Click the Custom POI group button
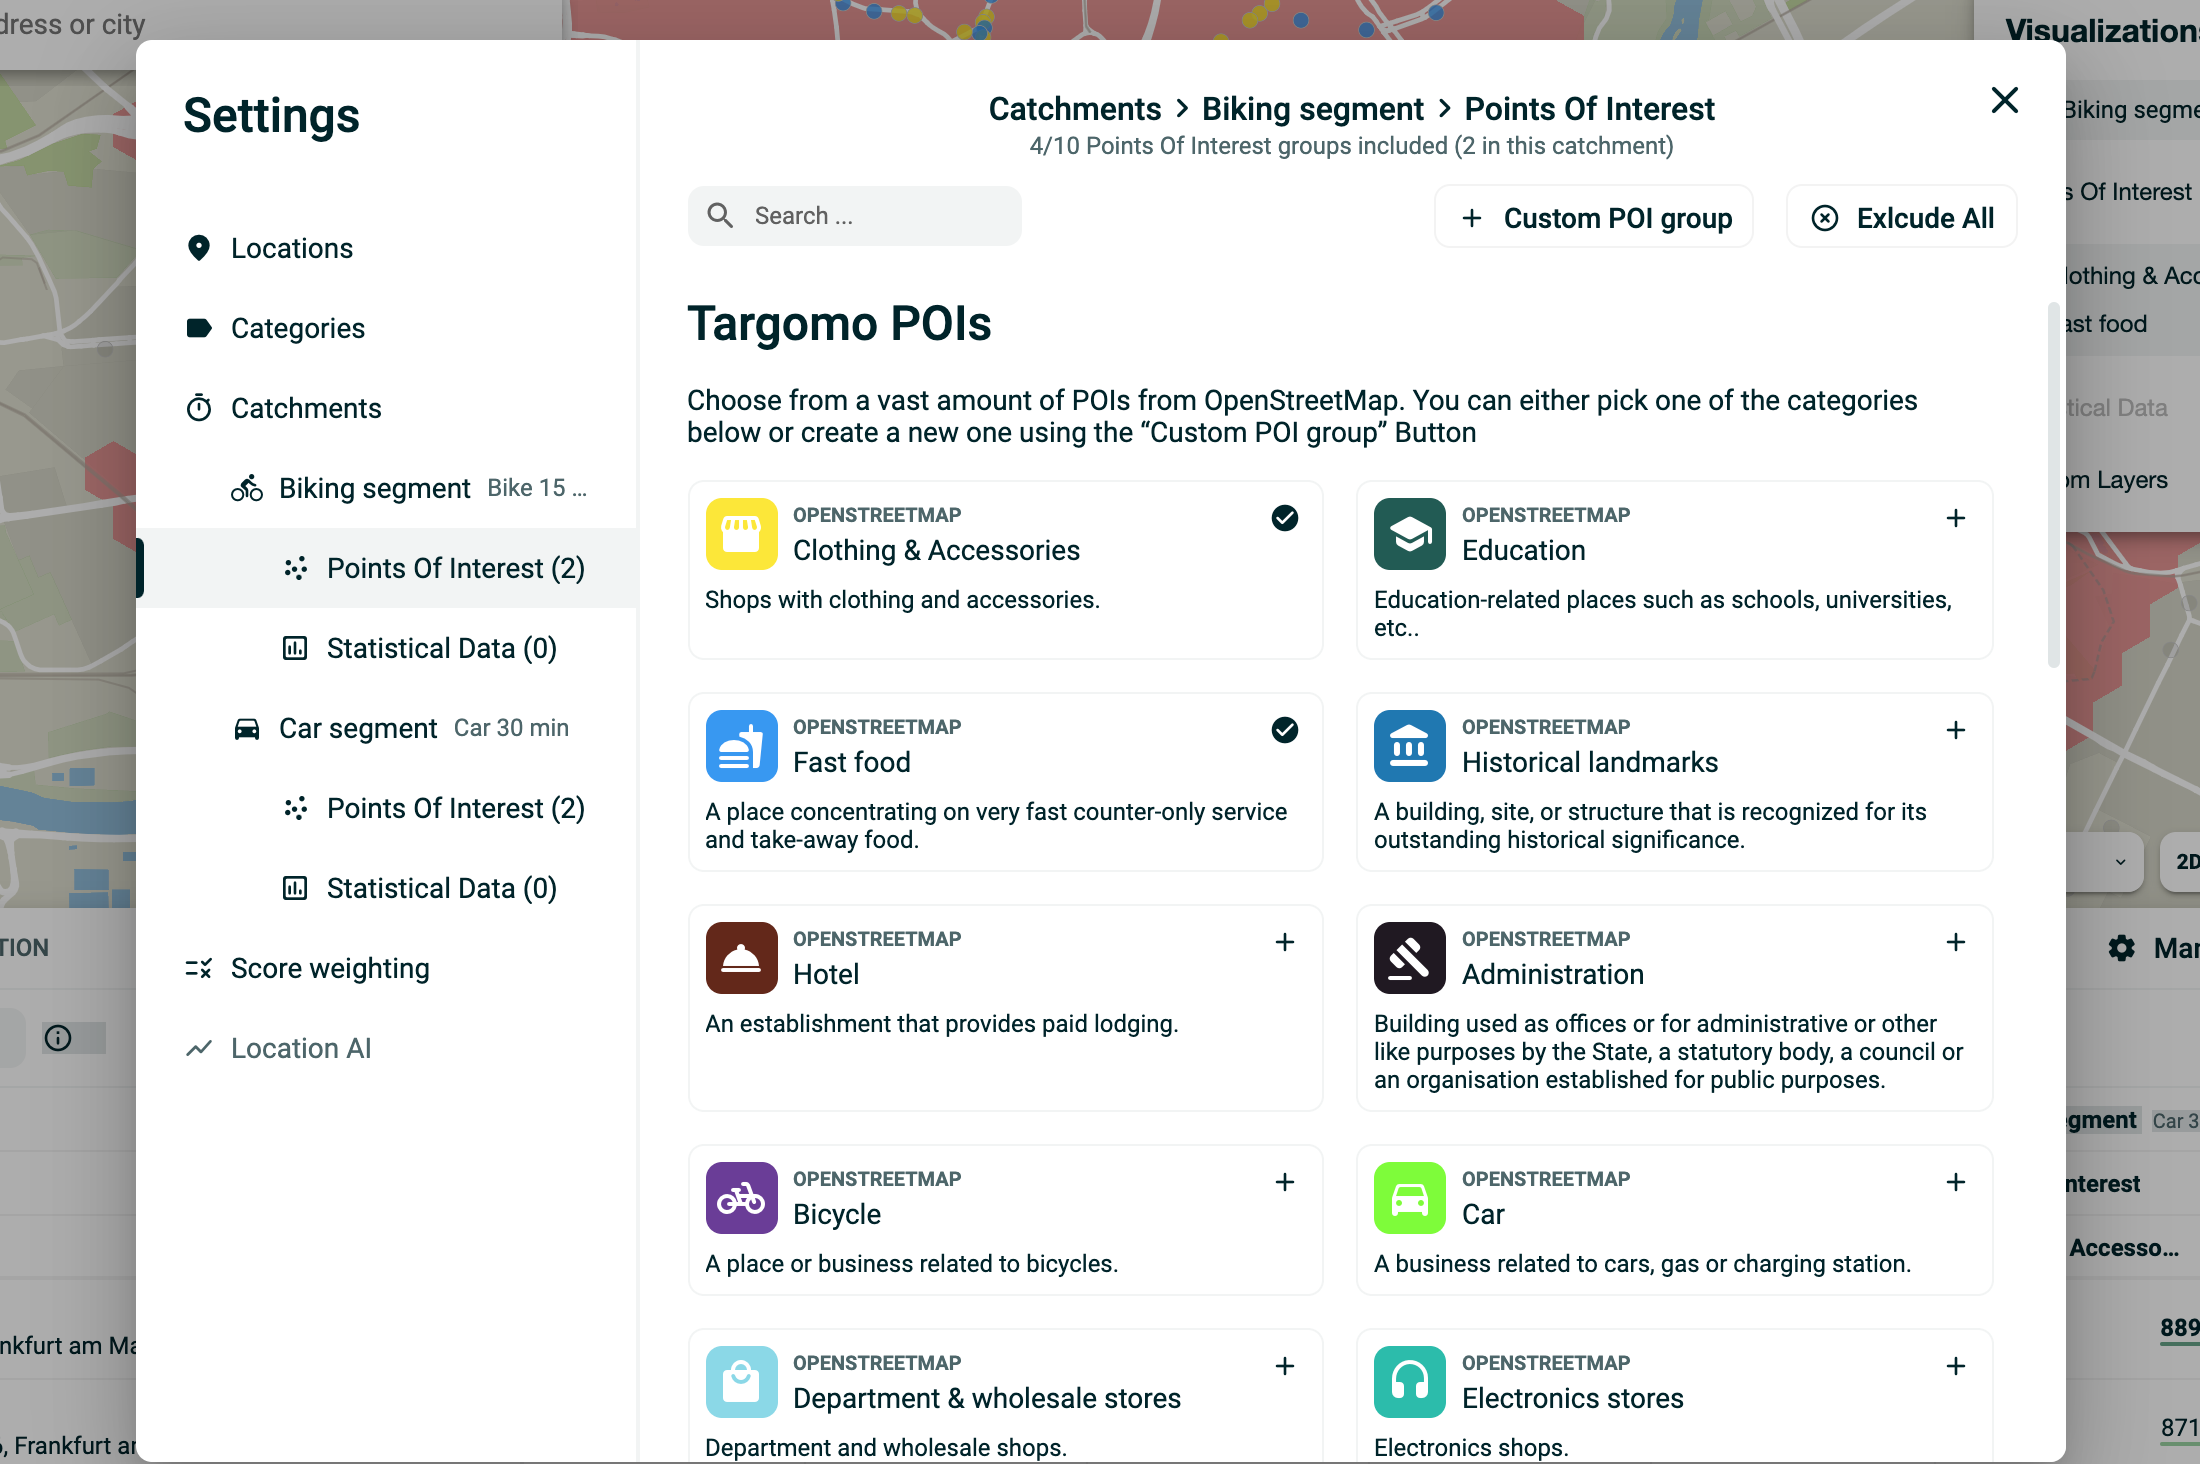The image size is (2200, 1464). click(x=1594, y=217)
